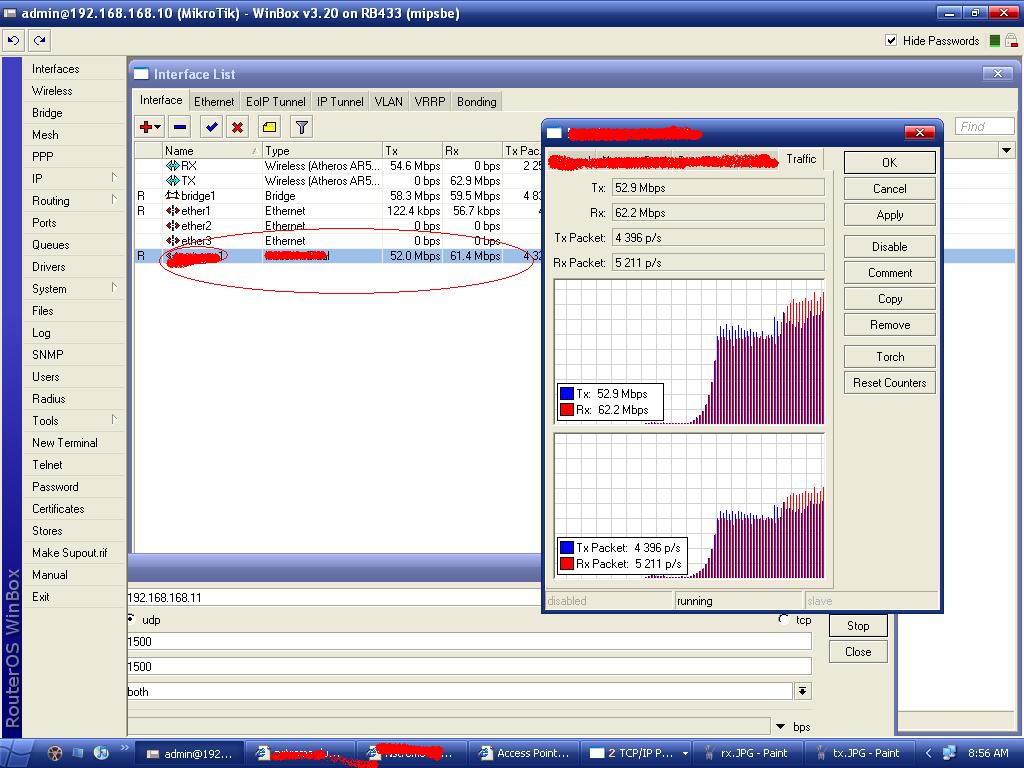Click the ether1 interface icon
Image resolution: width=1024 pixels, height=768 pixels.
click(x=172, y=211)
